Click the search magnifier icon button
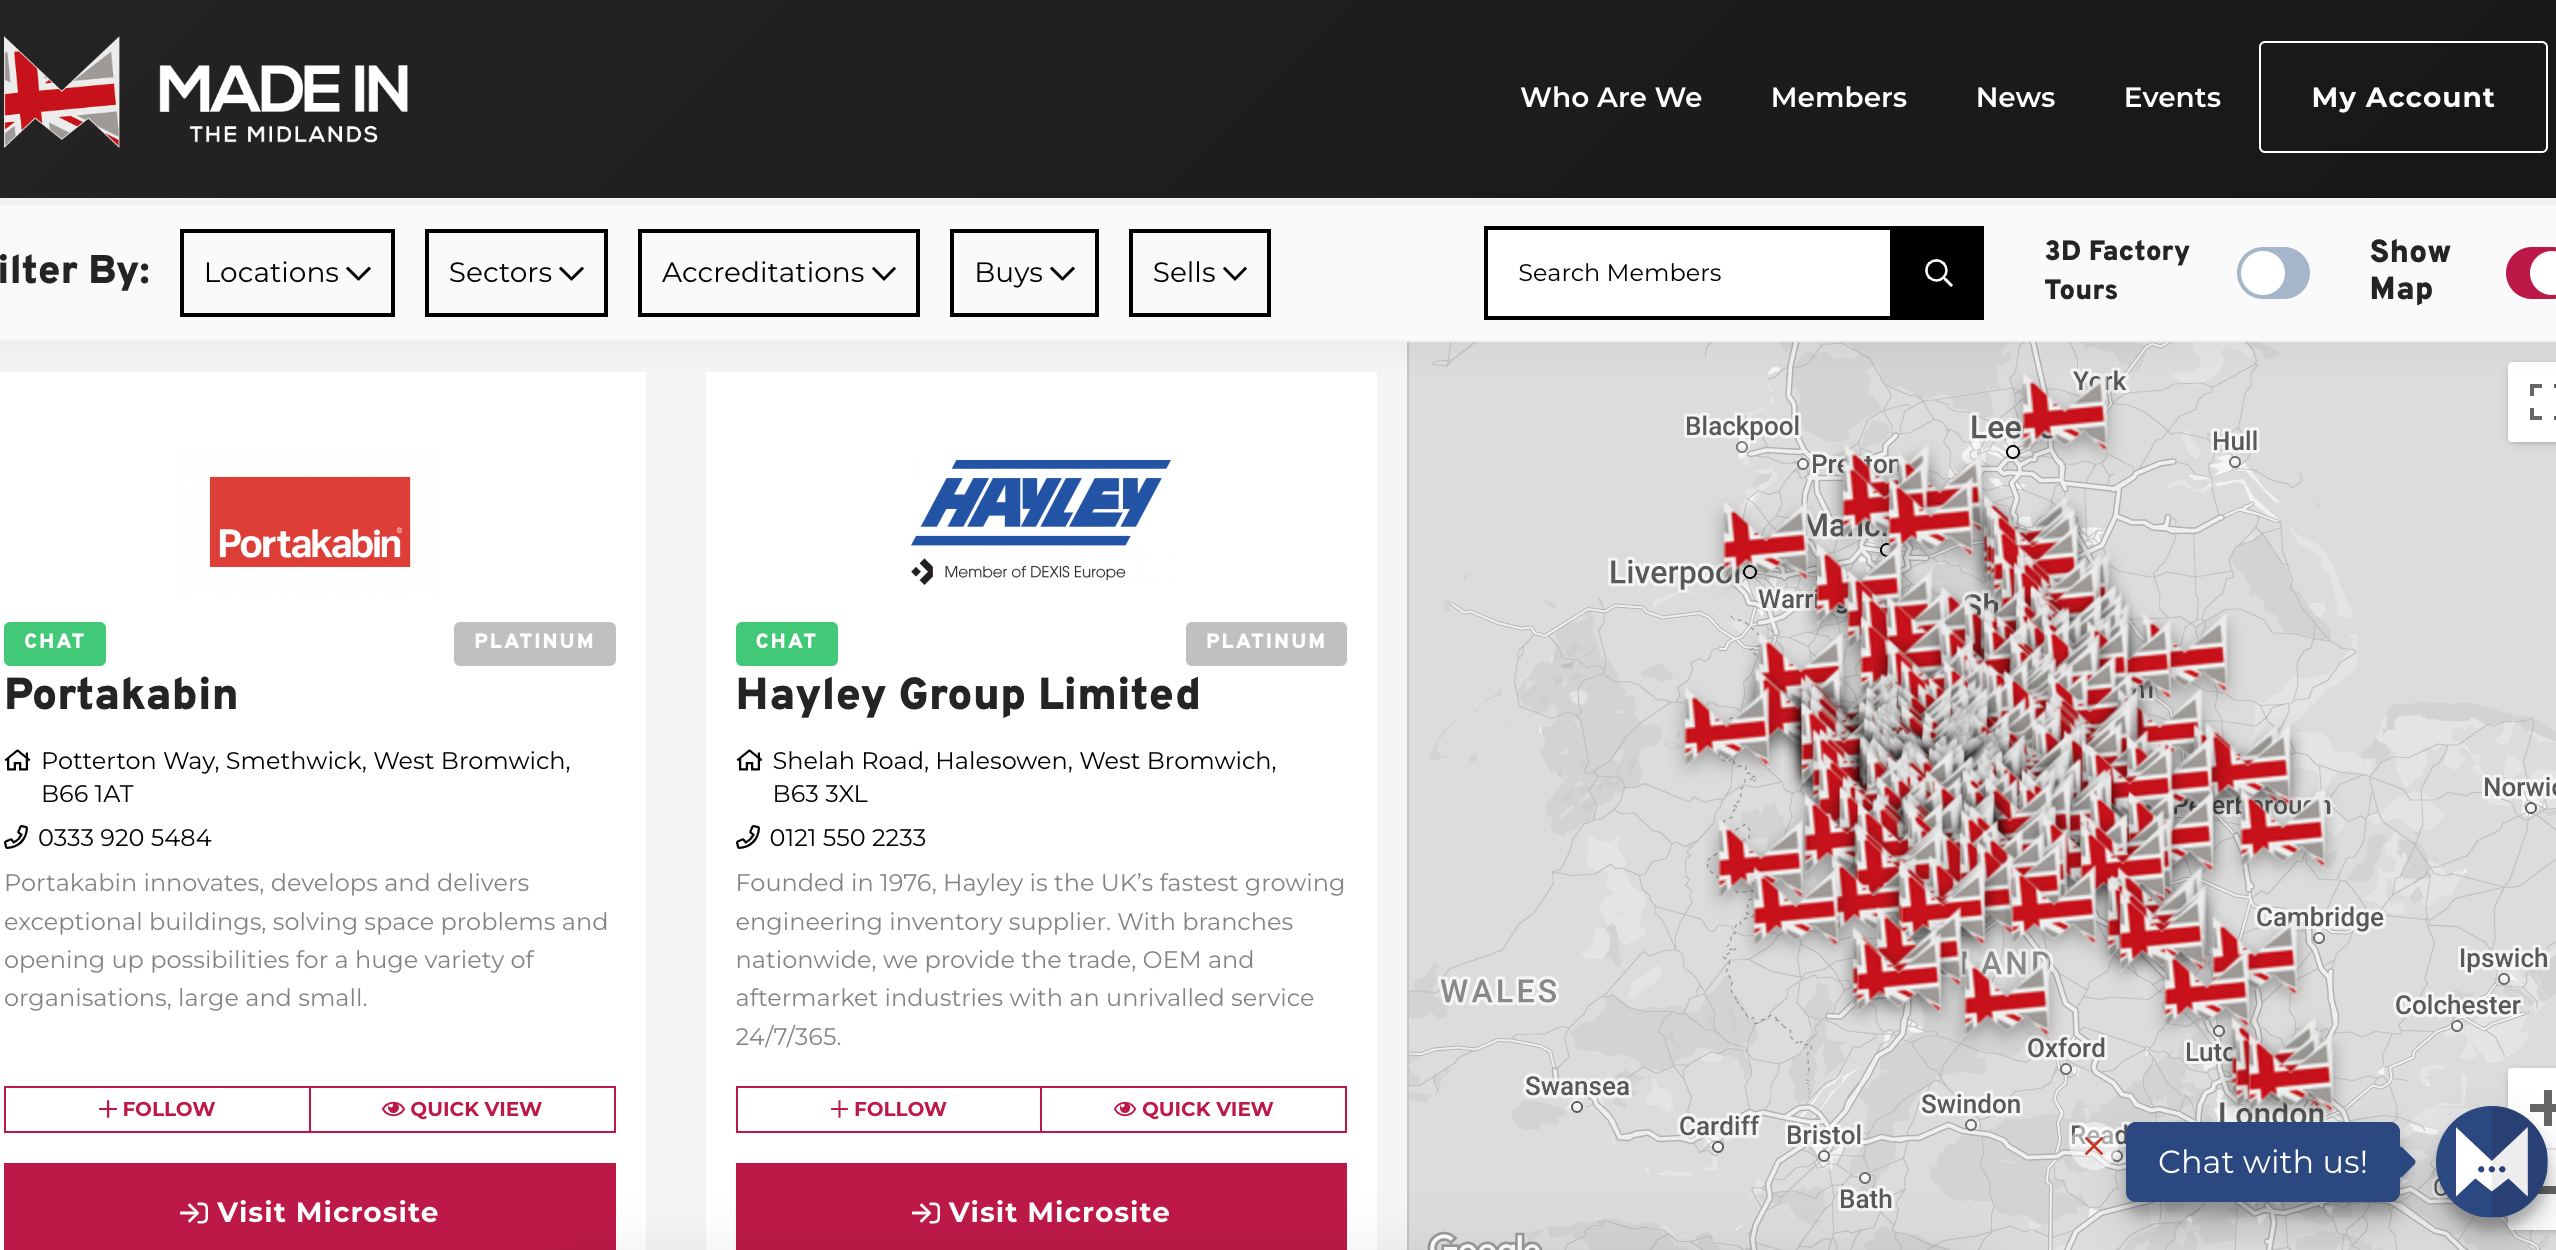Image resolution: width=2556 pixels, height=1250 pixels. pos(1937,273)
